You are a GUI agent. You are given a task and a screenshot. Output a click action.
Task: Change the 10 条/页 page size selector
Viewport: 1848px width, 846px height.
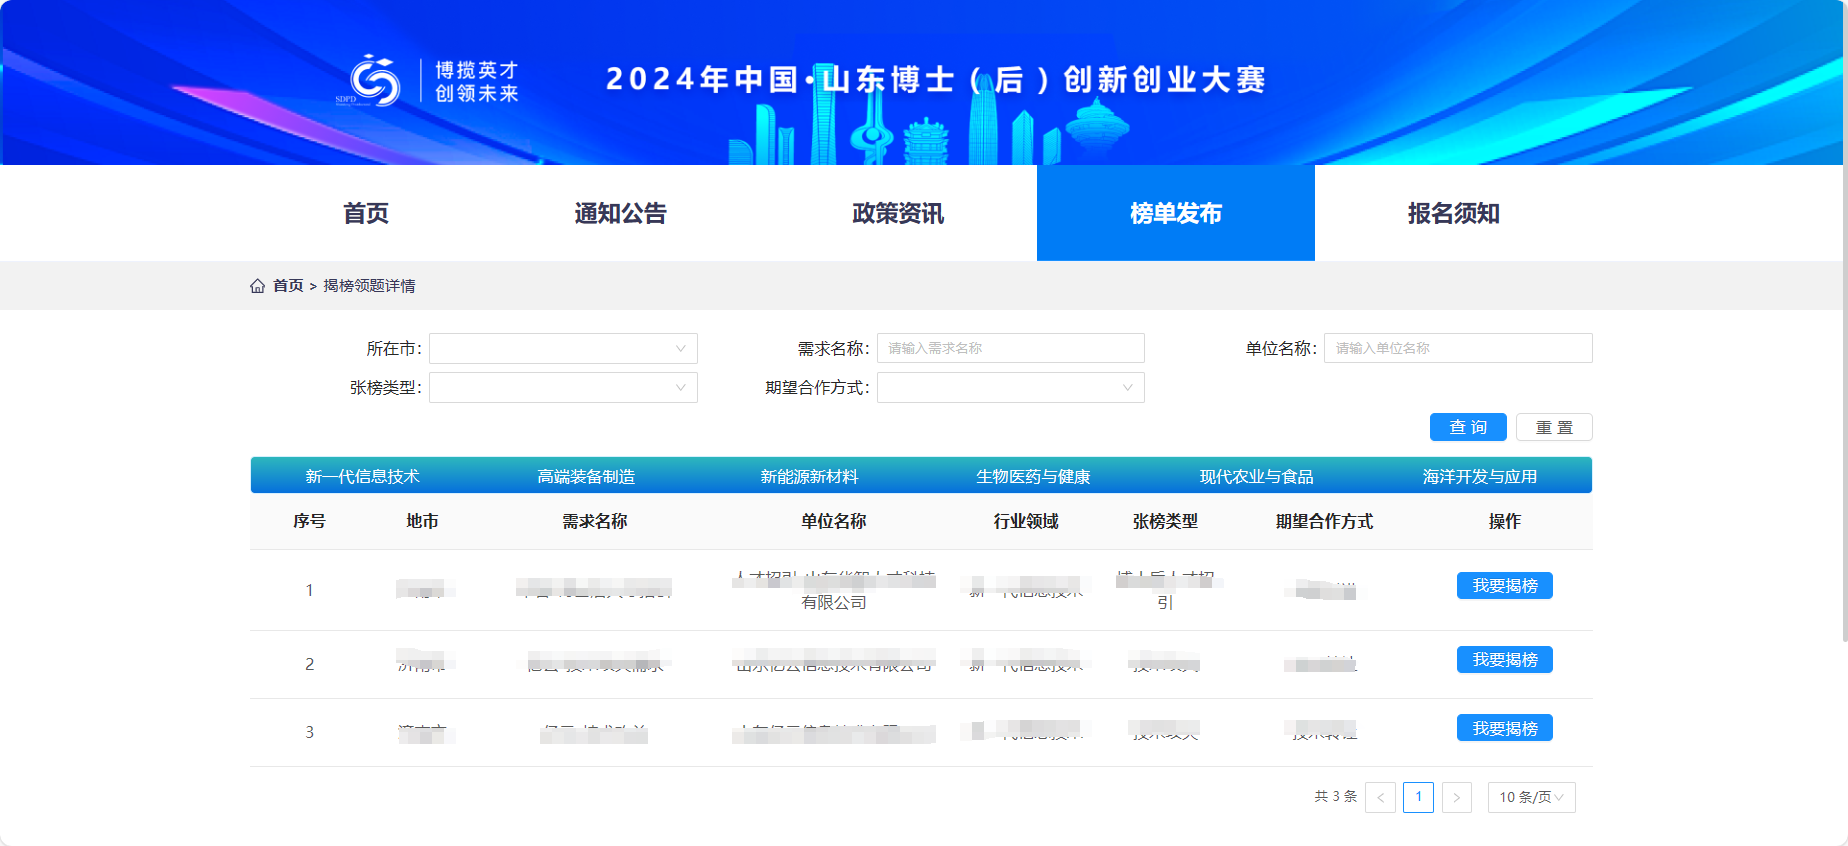(x=1531, y=797)
